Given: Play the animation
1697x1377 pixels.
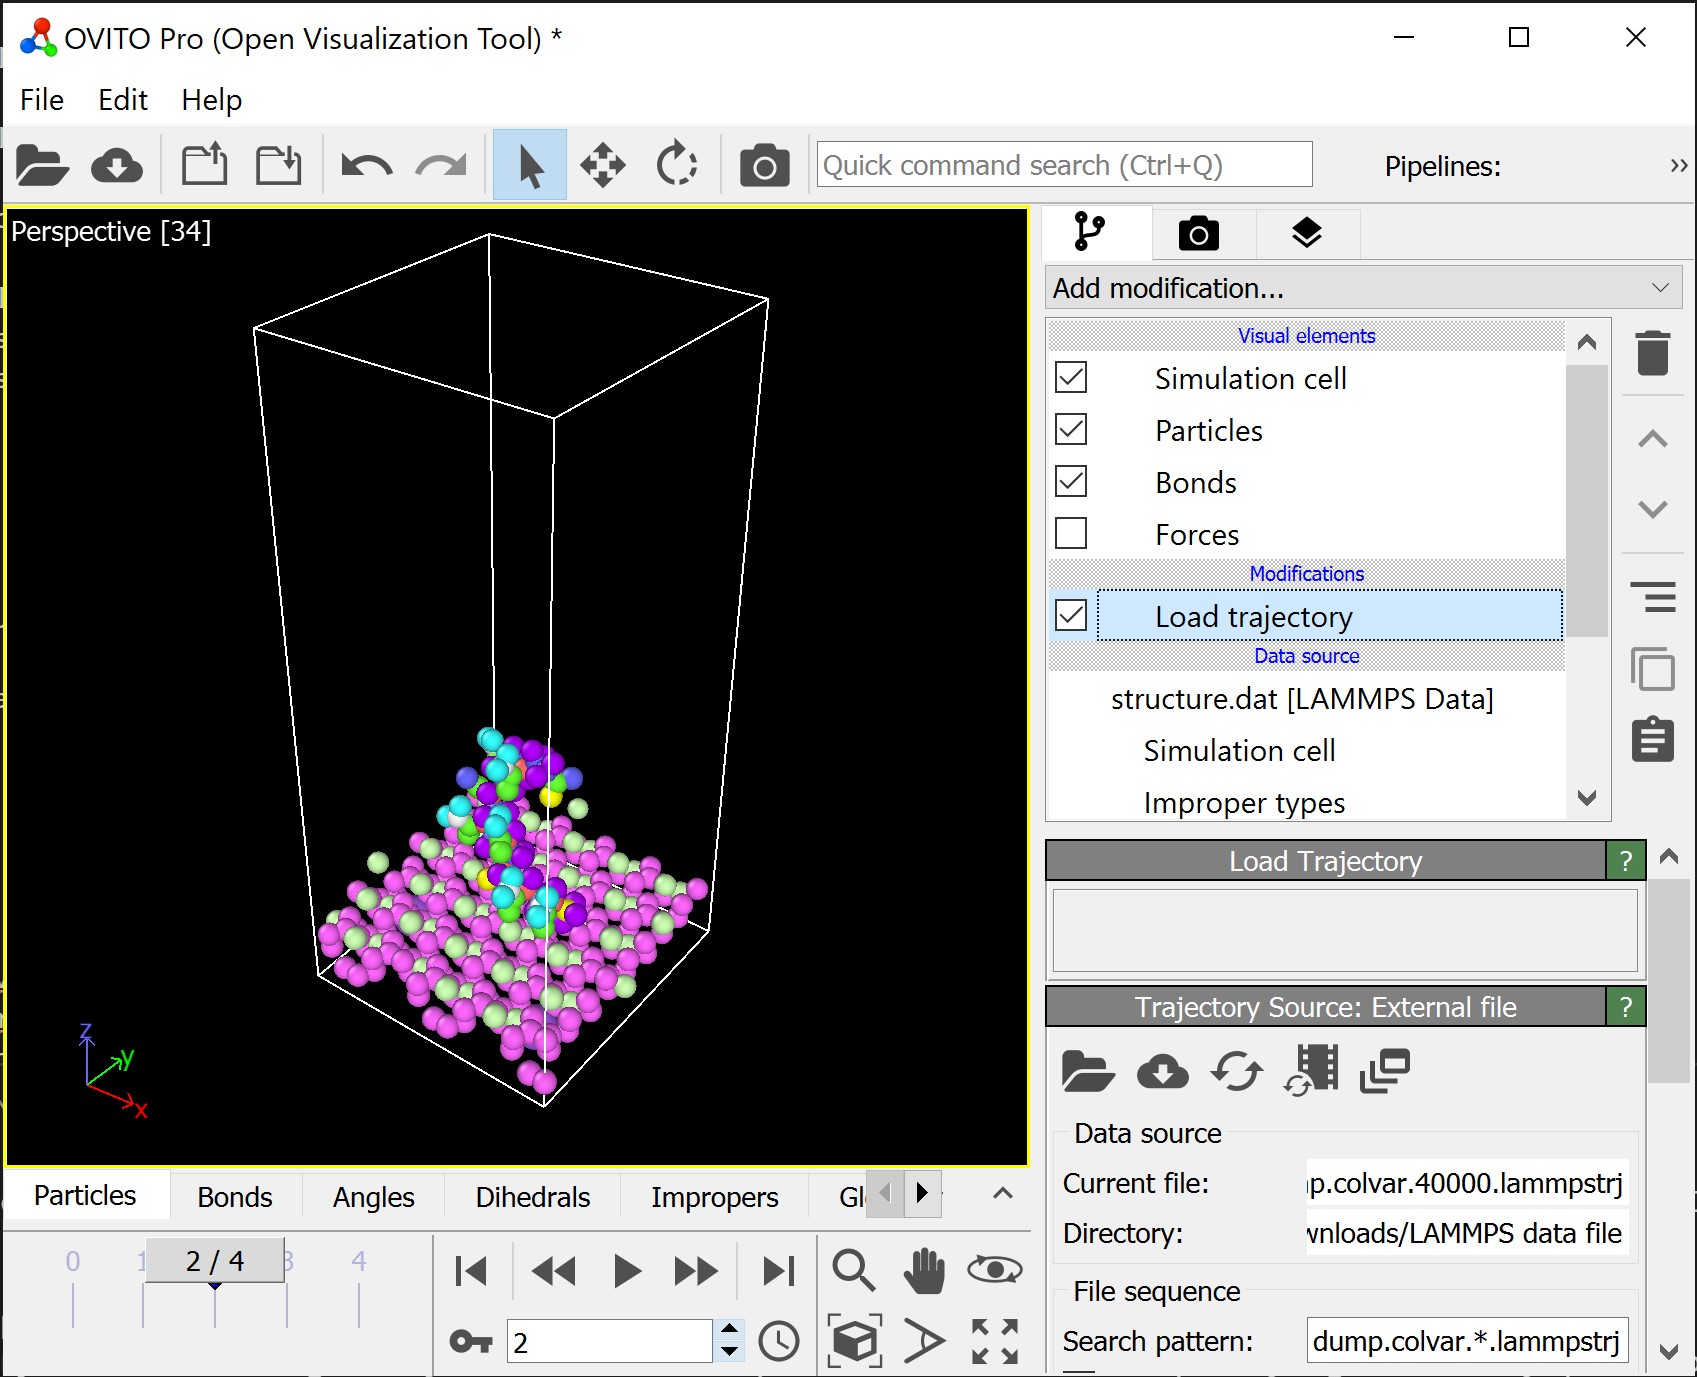Looking at the screenshot, I should point(626,1271).
